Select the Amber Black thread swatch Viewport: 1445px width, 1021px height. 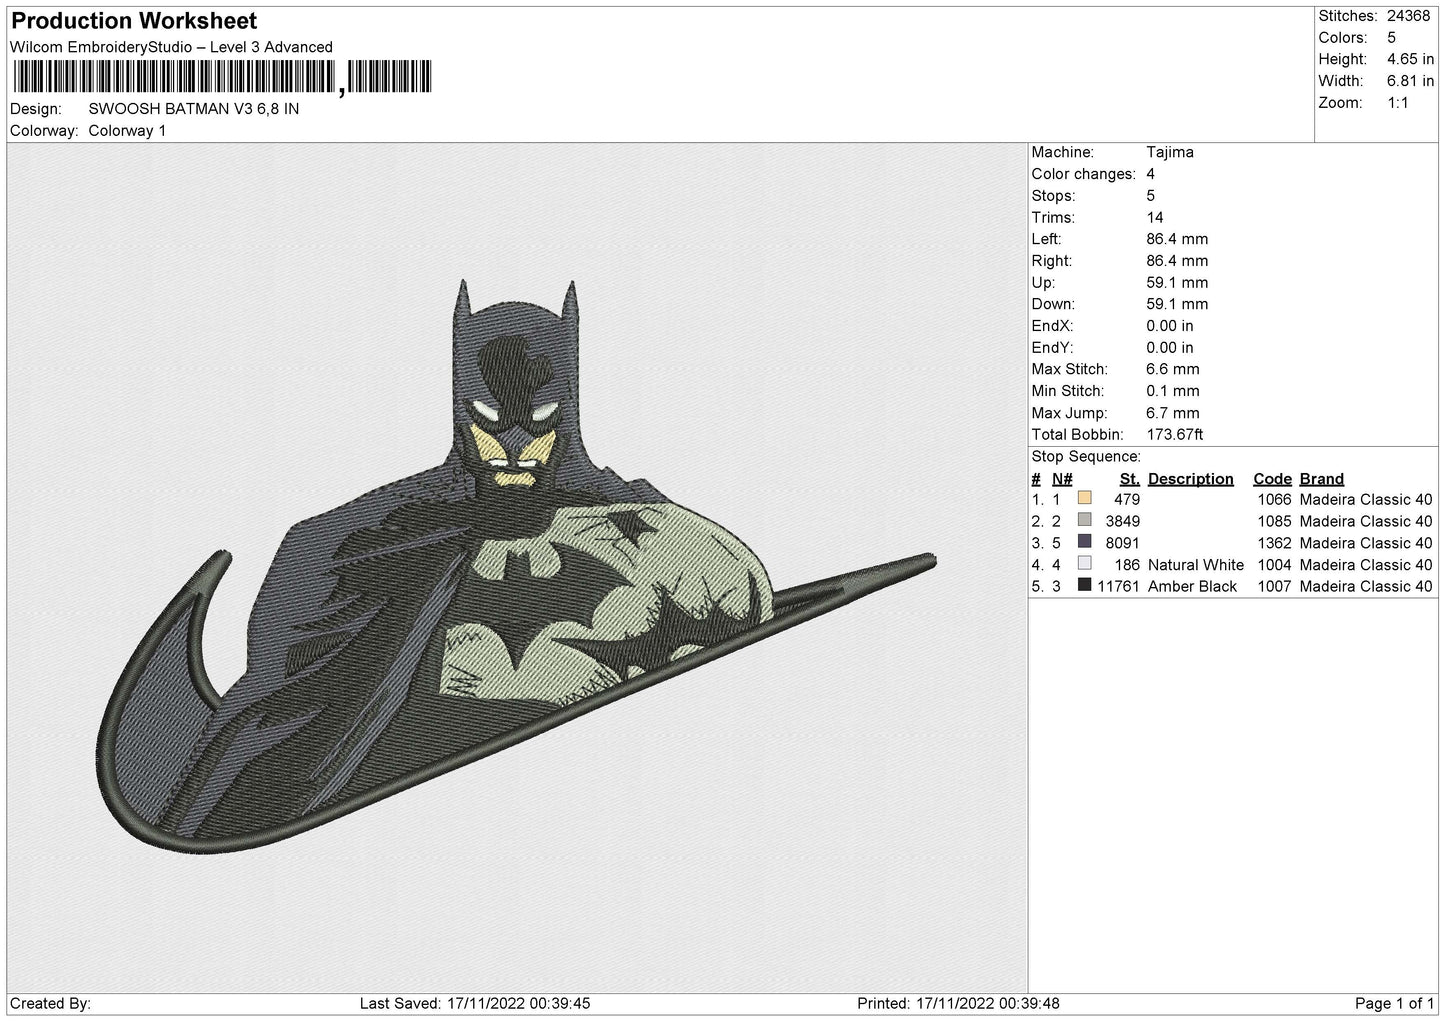[x=1084, y=586]
